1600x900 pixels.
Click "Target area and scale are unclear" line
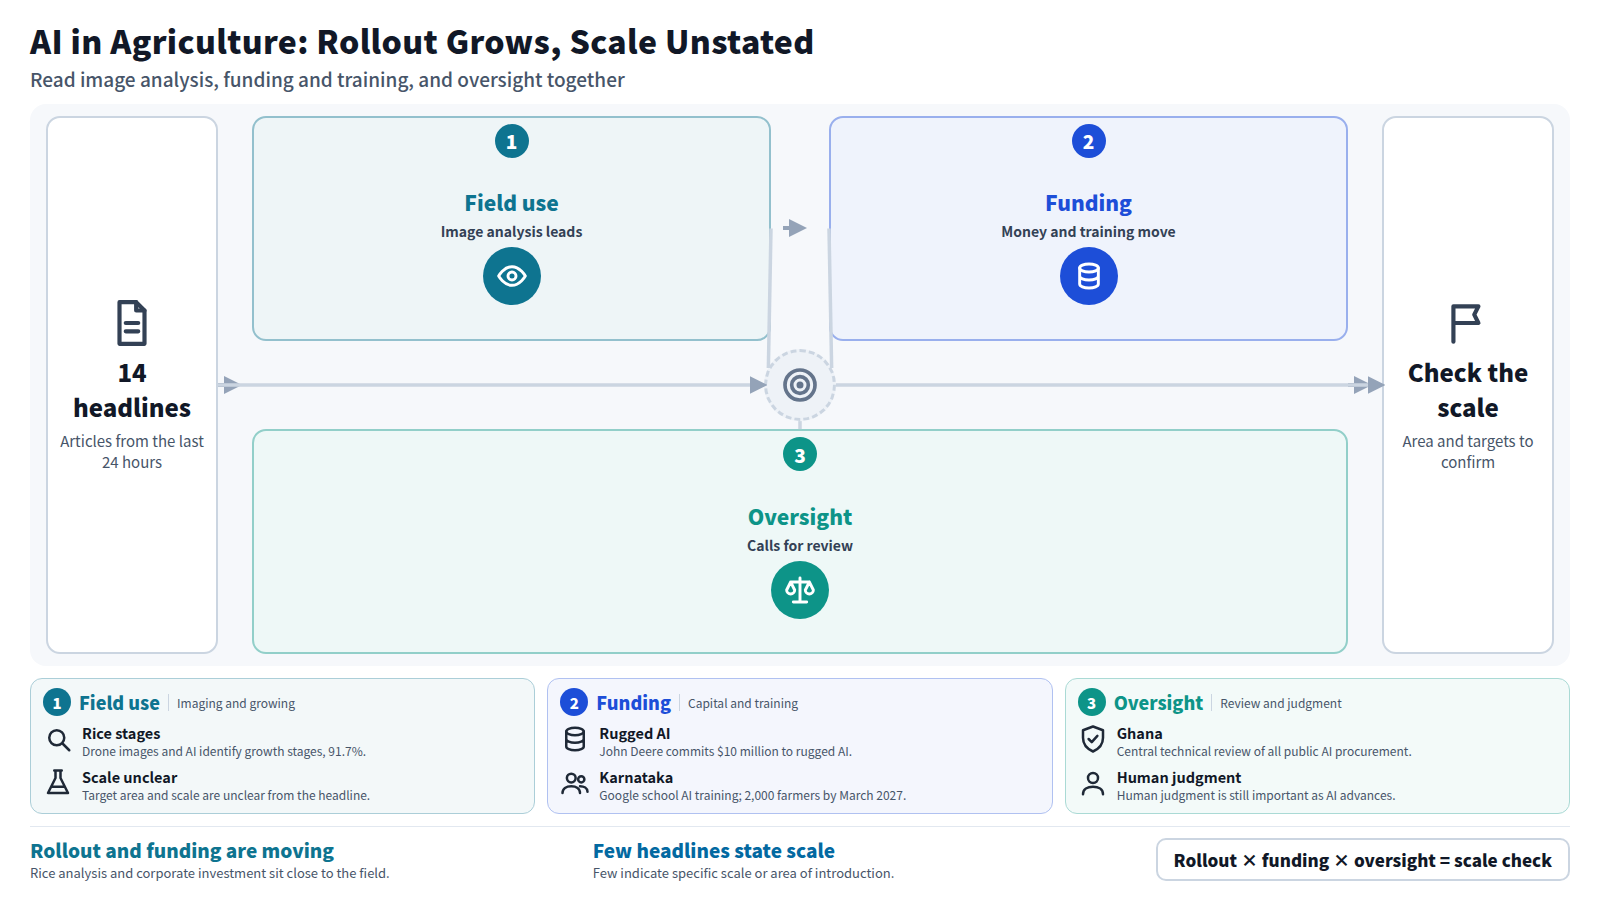[x=226, y=796]
